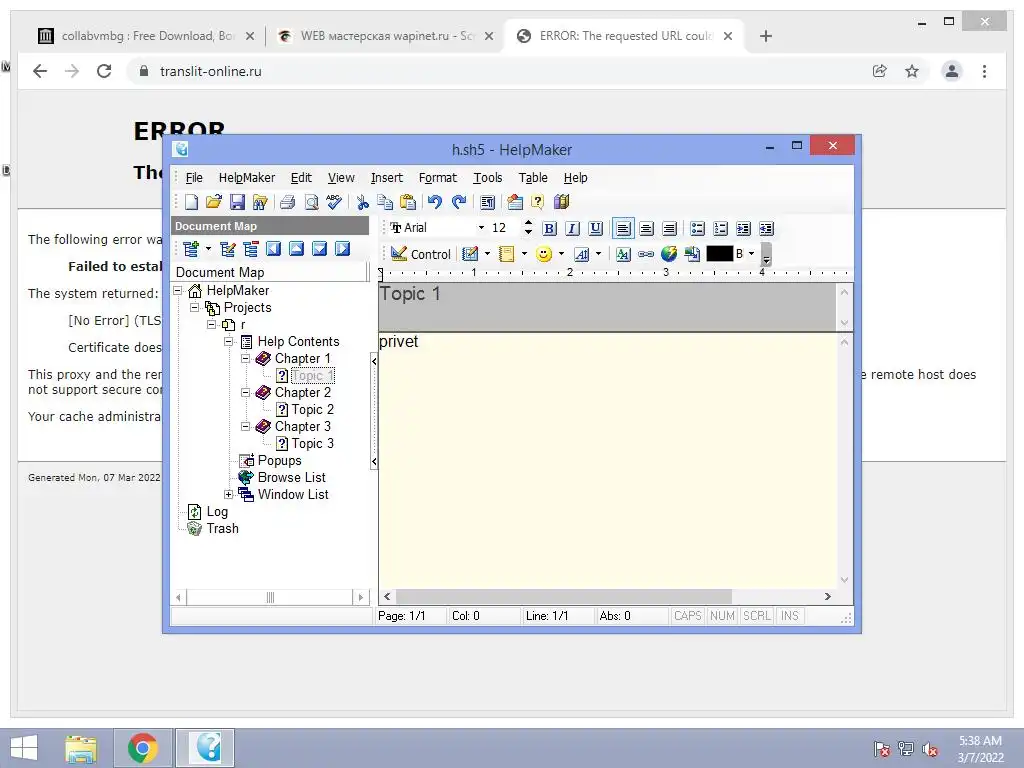Click editor horizontal scrollbar right arrow

point(827,596)
